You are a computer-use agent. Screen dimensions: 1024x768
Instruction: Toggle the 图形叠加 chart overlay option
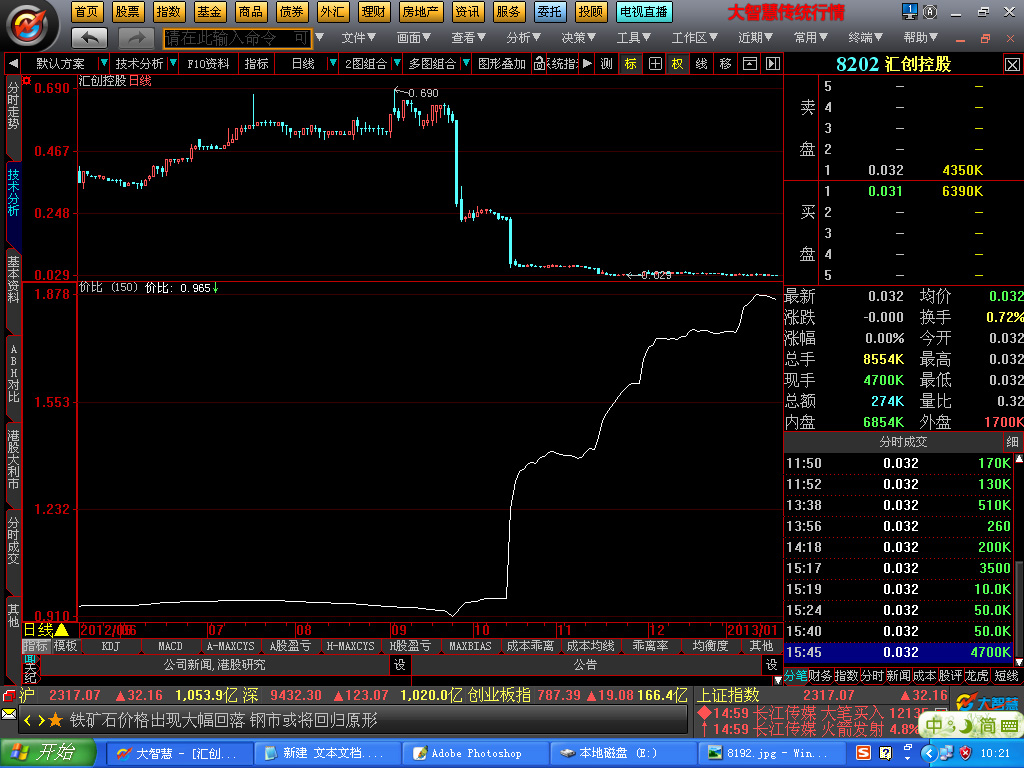coord(502,63)
